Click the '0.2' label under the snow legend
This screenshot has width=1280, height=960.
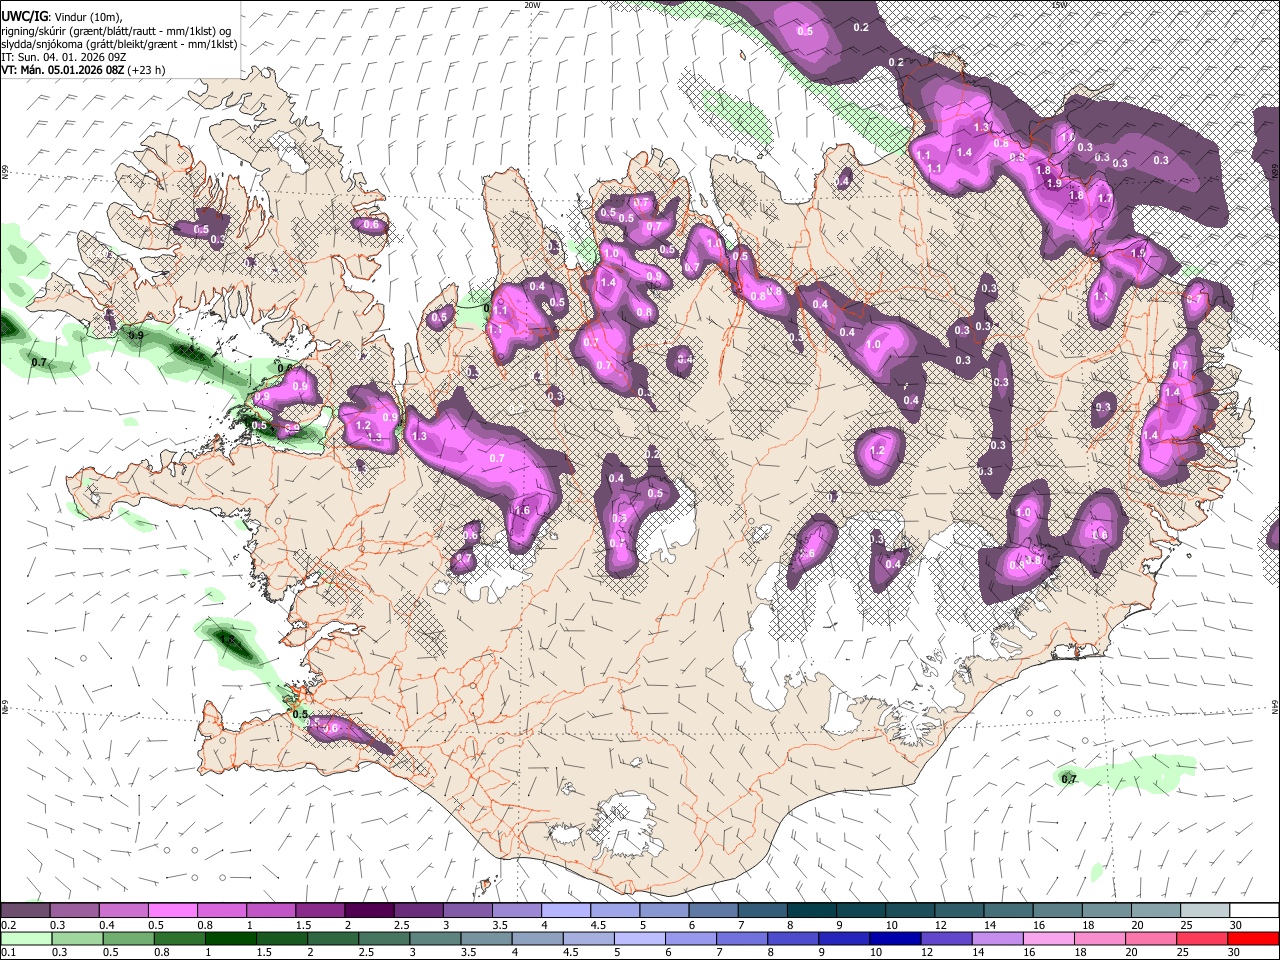(x=8, y=925)
